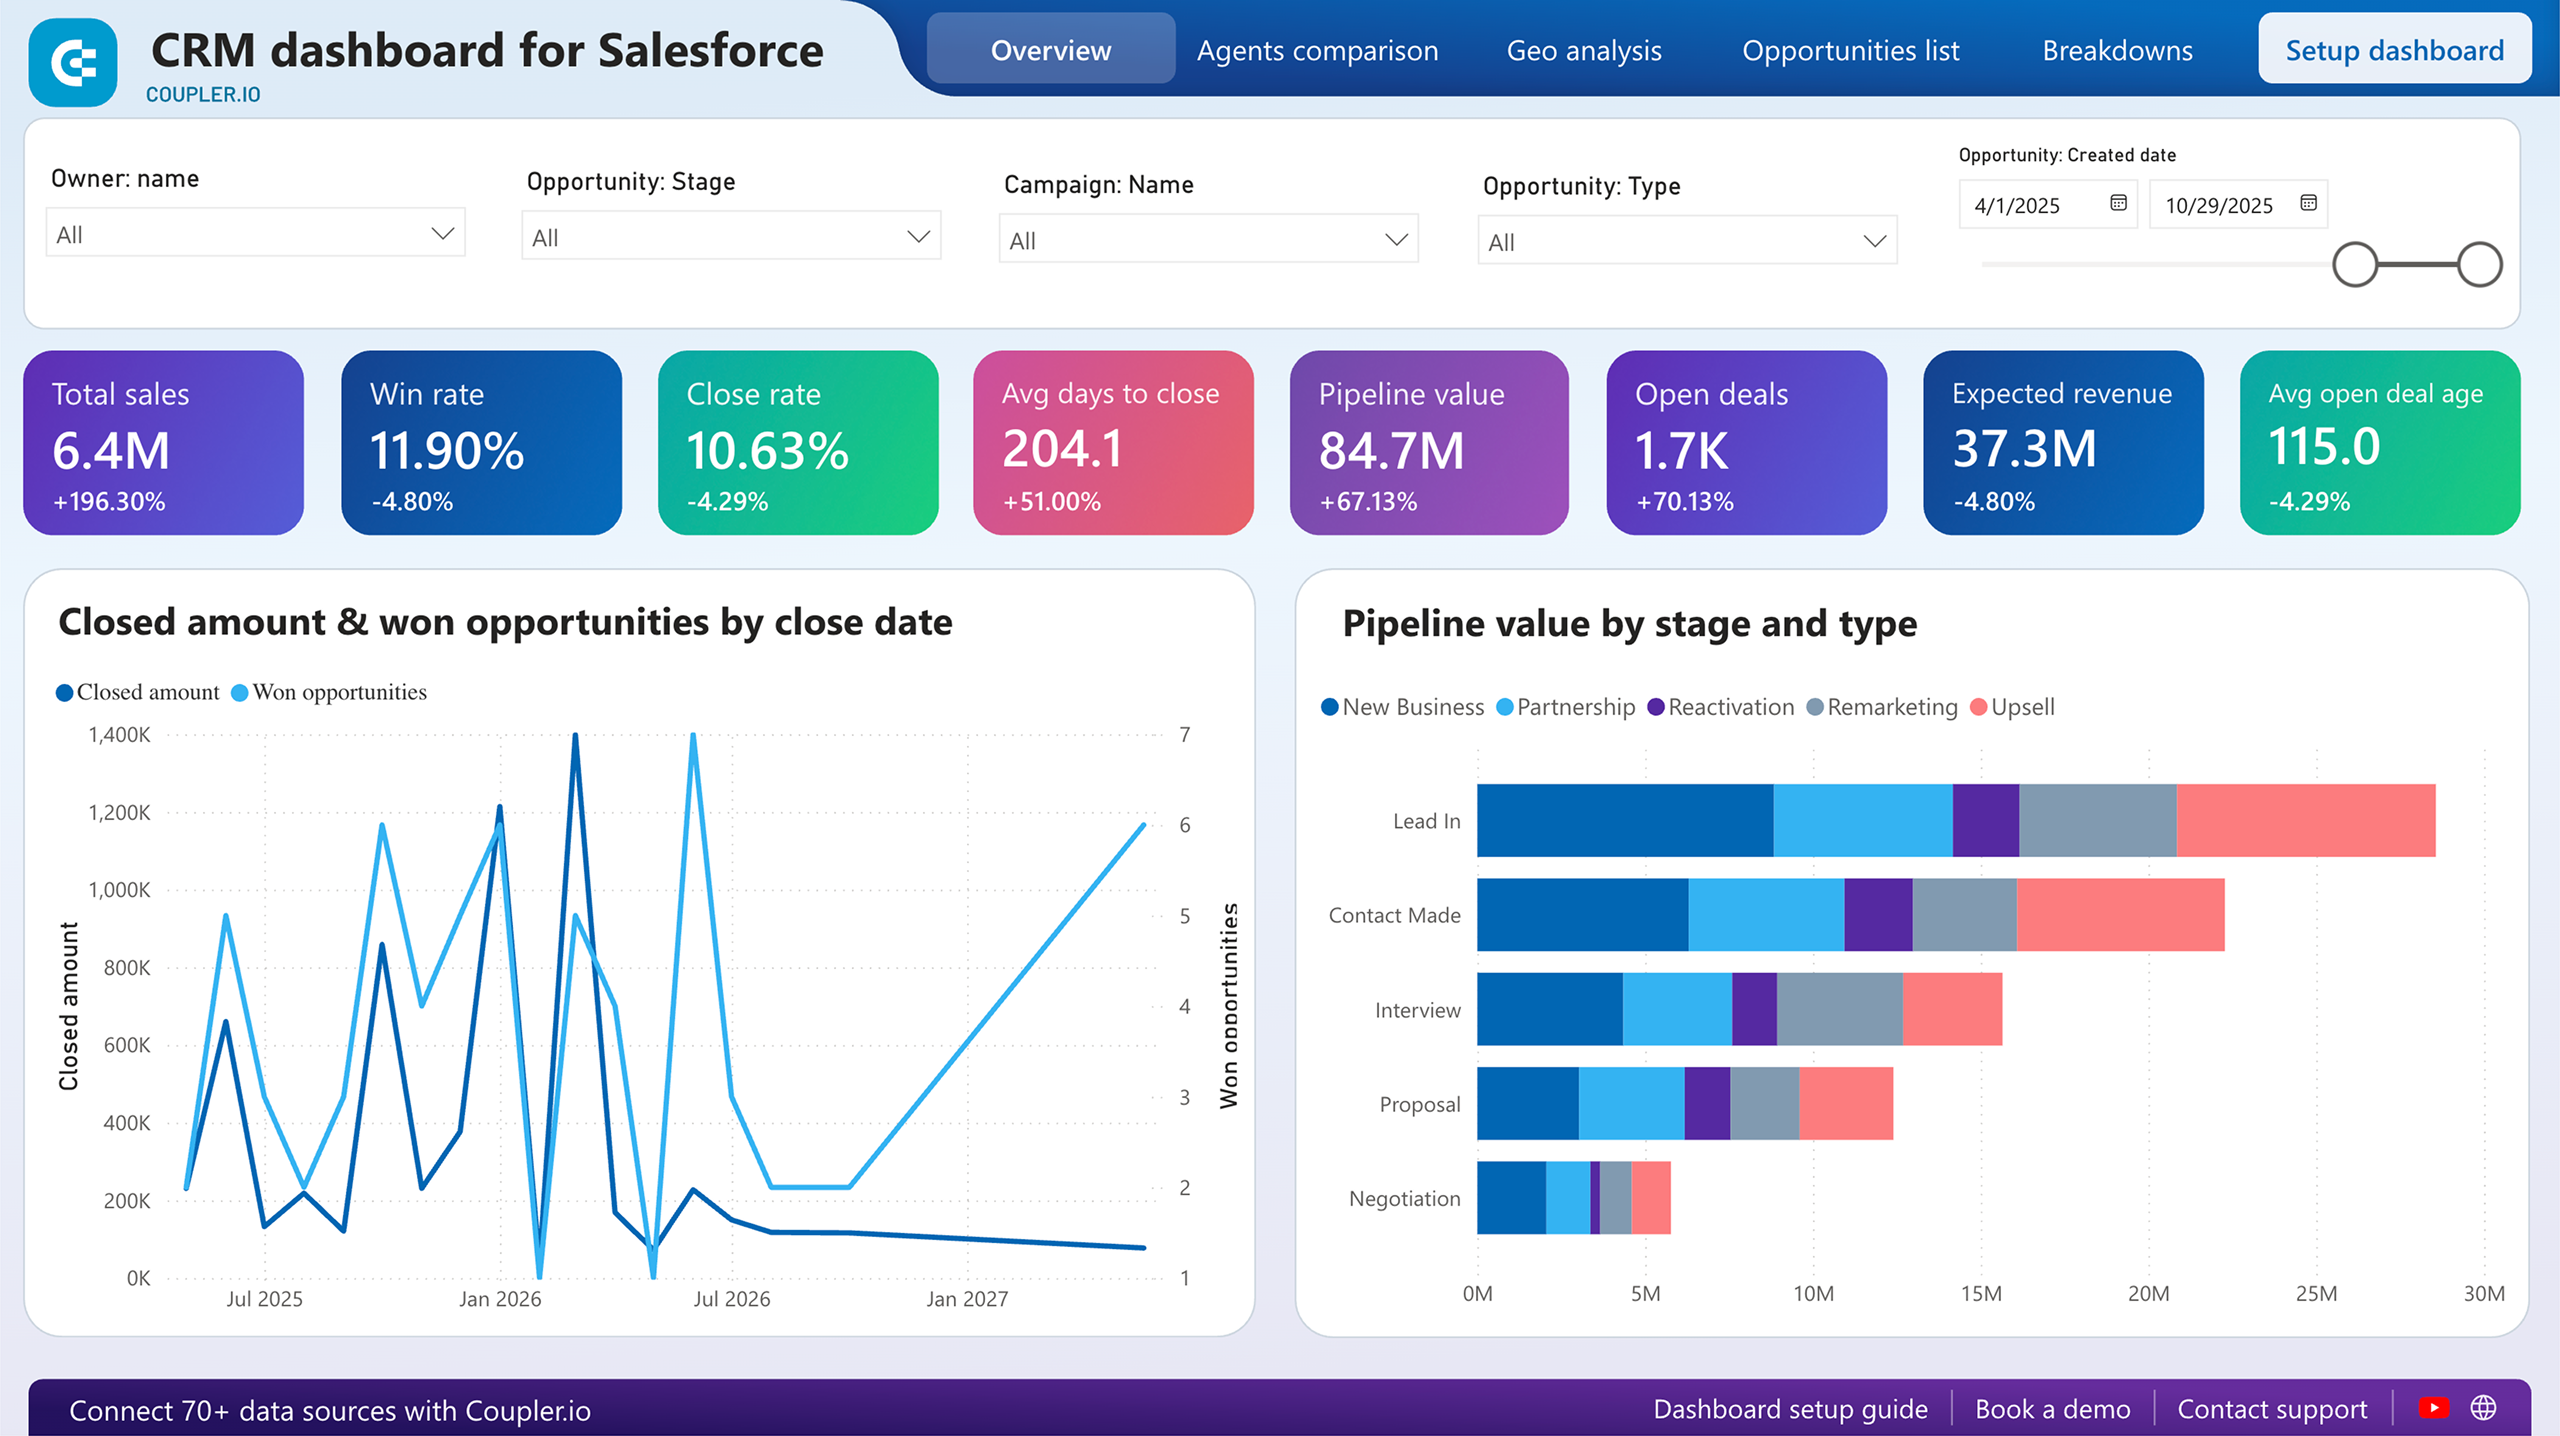Toggle the Closed amount legend series
Viewport: 2560px width, 1436px height.
click(x=136, y=691)
